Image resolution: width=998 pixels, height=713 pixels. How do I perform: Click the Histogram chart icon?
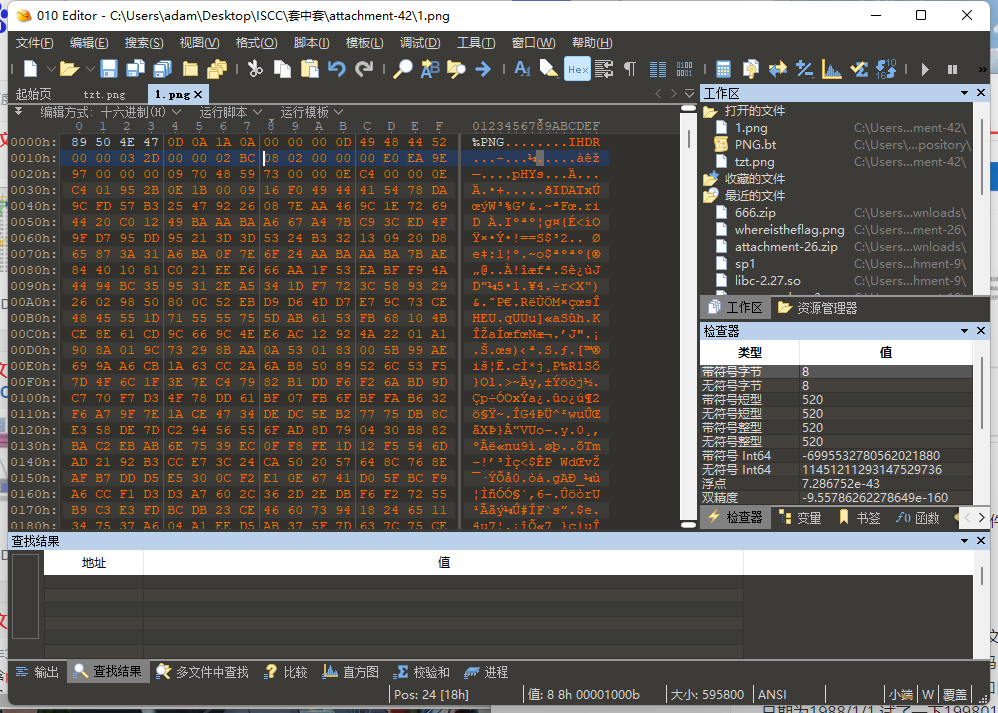tap(831, 69)
